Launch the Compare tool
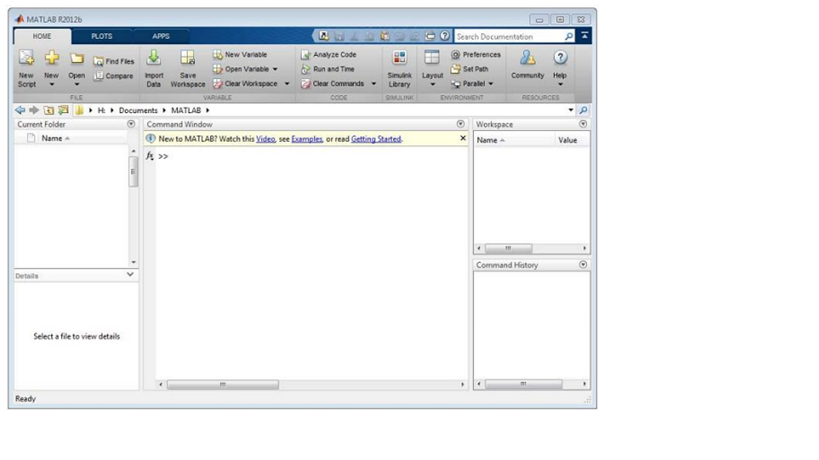 [x=113, y=76]
